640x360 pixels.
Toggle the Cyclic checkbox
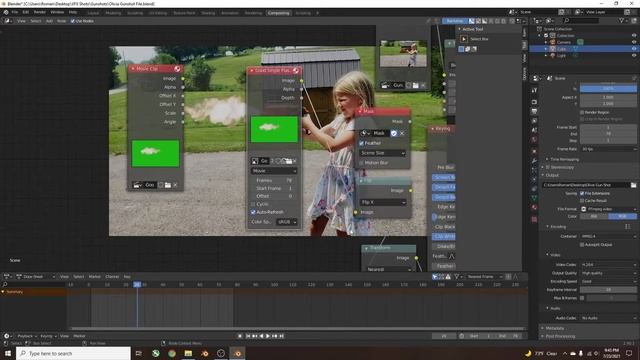253,204
